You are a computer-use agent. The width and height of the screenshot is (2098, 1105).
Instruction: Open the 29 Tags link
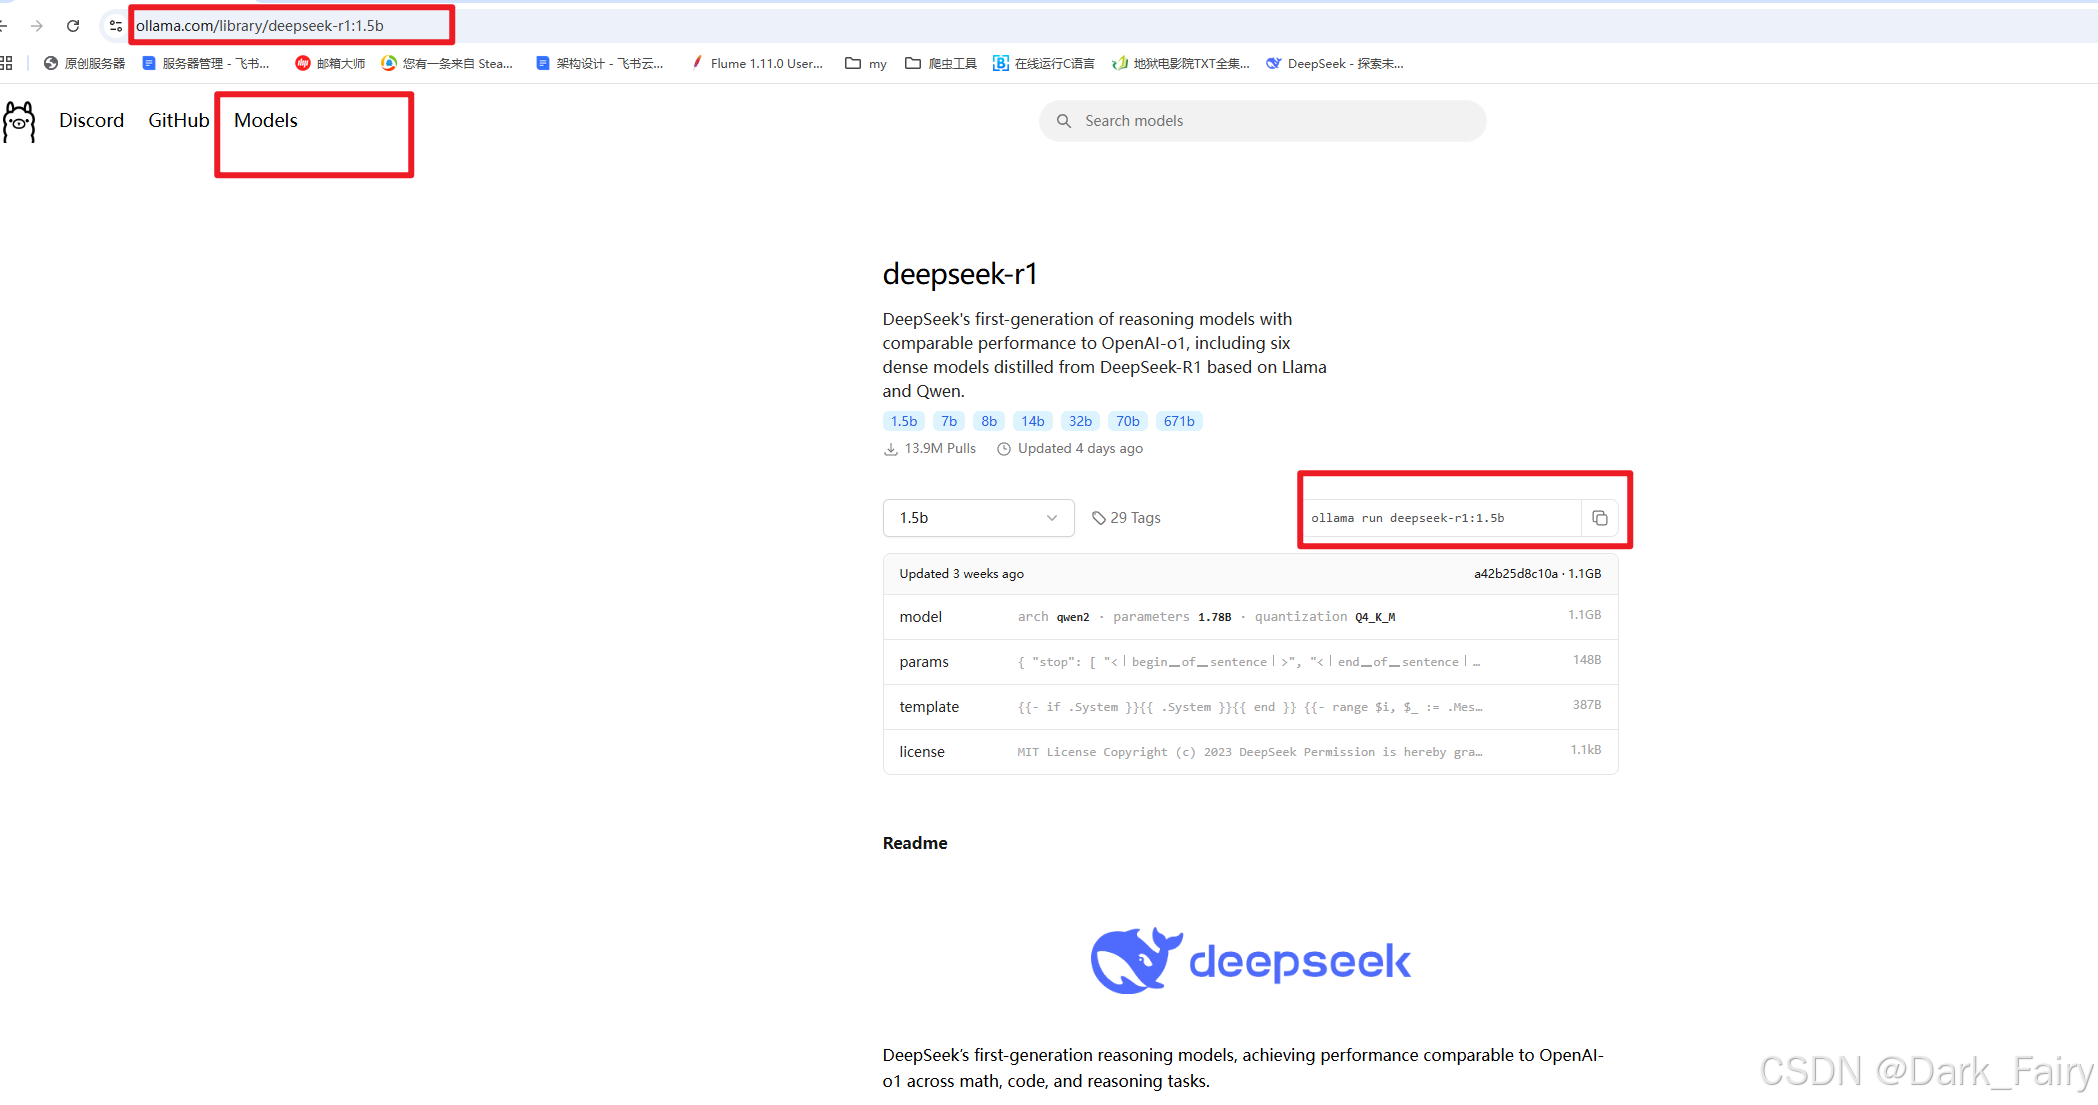tap(1126, 518)
